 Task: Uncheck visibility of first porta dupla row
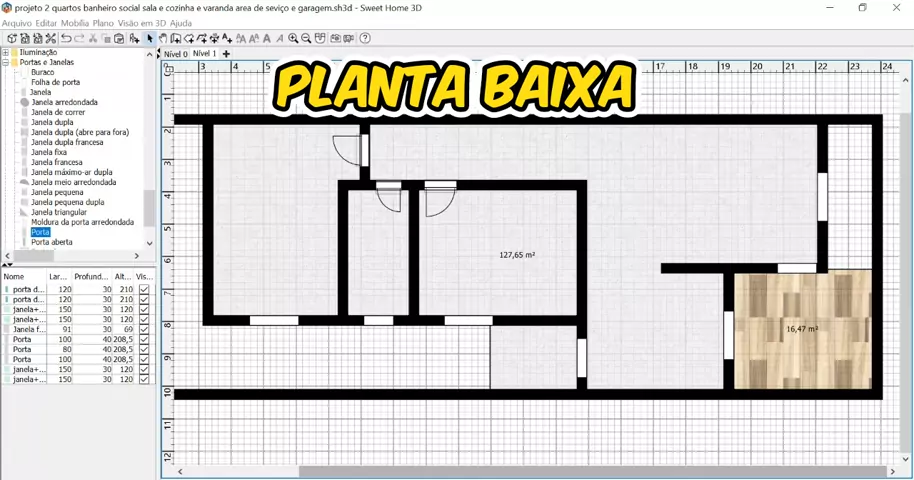[144, 289]
